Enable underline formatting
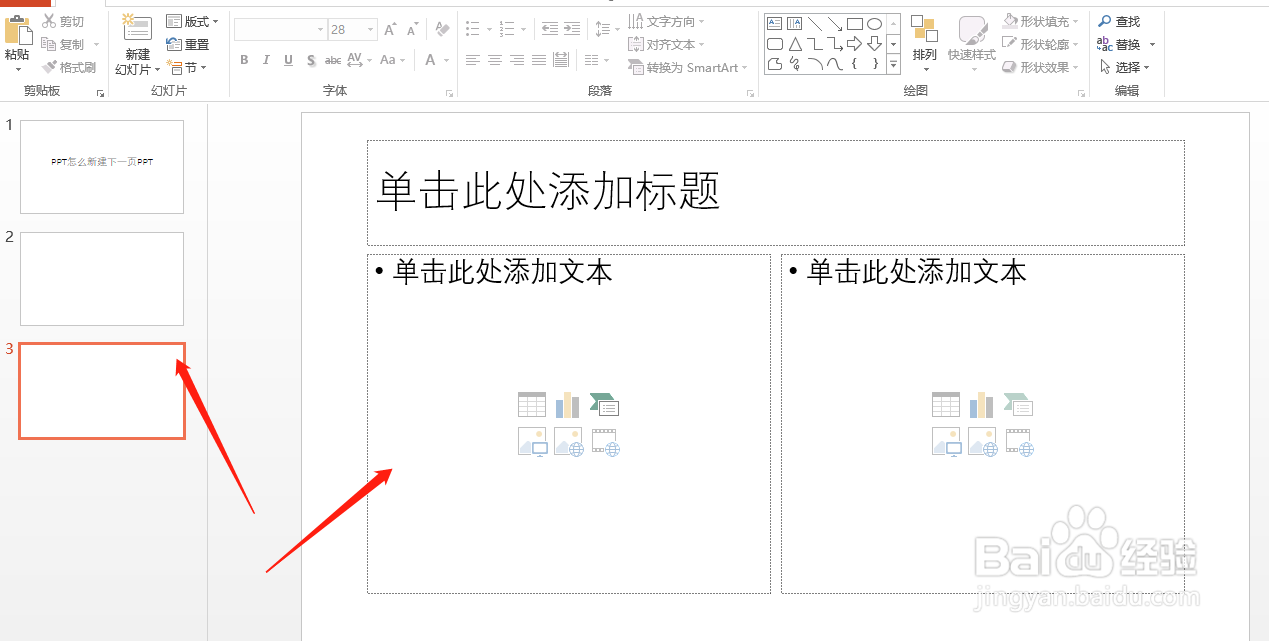Image resolution: width=1269 pixels, height=641 pixels. coord(287,60)
